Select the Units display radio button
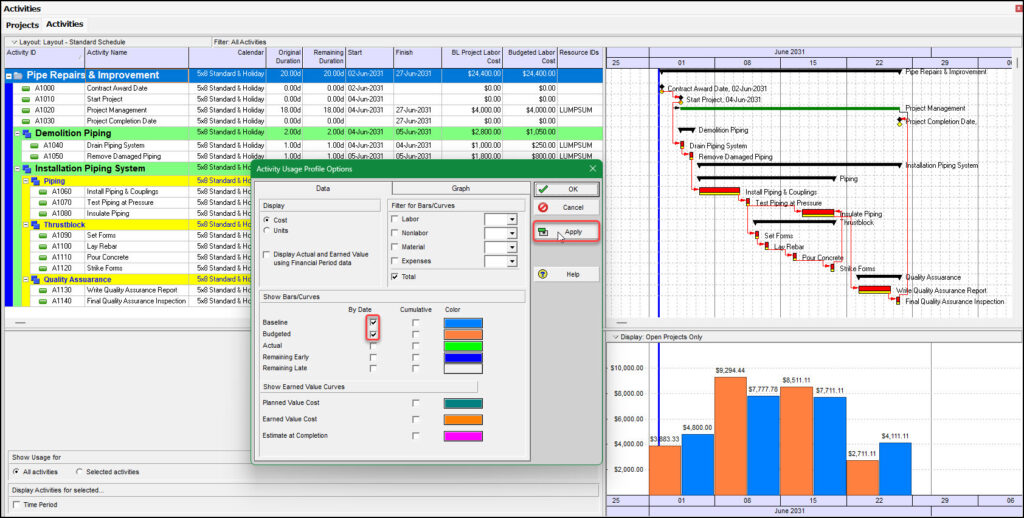Viewport: 1024px width, 518px height. coord(266,231)
